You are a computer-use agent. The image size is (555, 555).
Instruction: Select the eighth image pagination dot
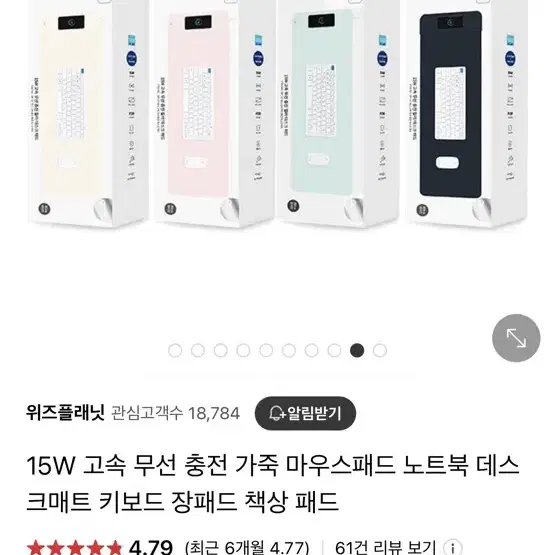334,350
